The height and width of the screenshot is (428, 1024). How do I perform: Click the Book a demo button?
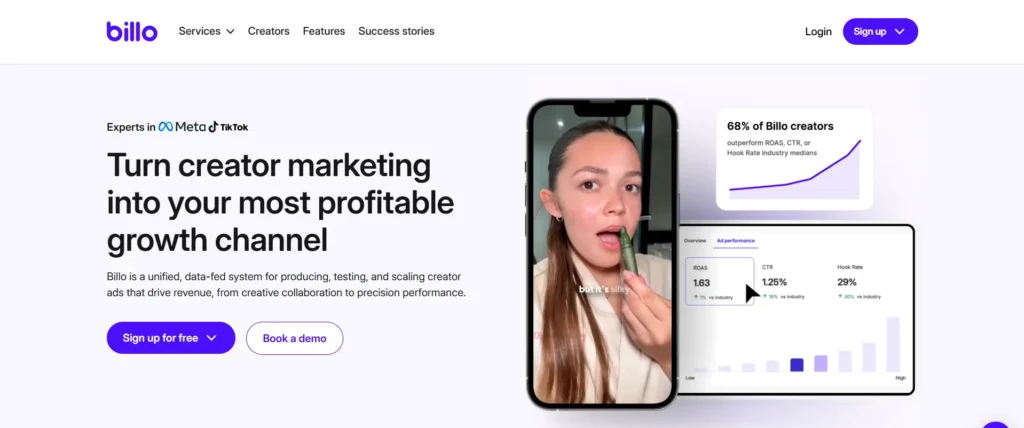coord(295,338)
